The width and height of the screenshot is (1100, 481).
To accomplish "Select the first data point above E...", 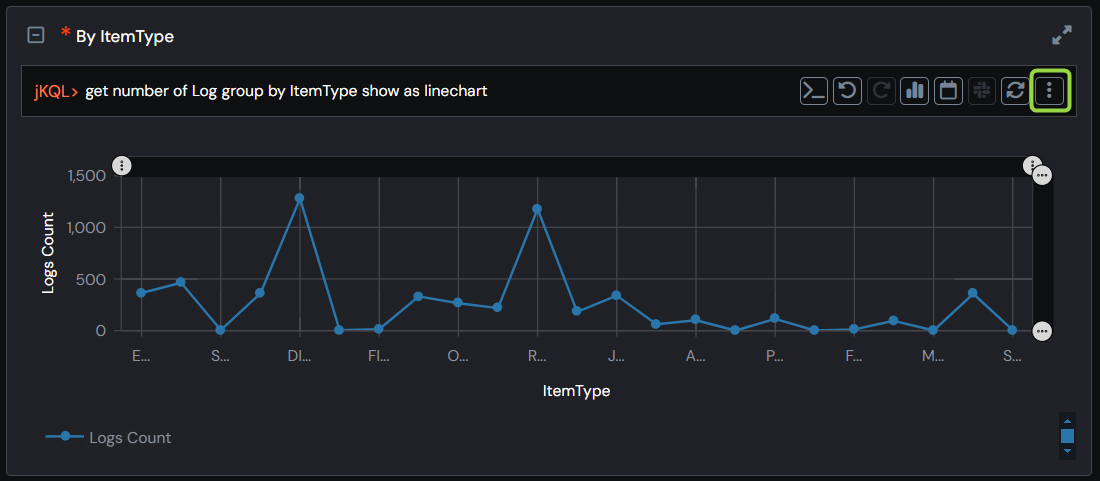I will [x=141, y=292].
